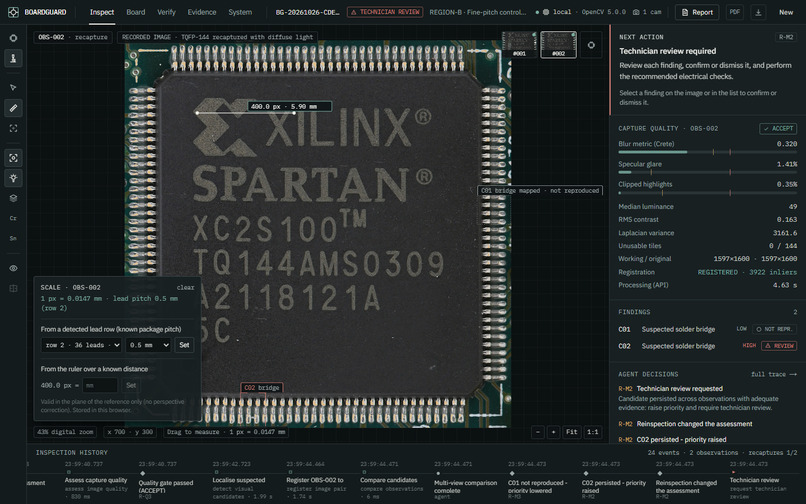Open the layers stack tool
The height and width of the screenshot is (504, 806).
click(x=13, y=198)
